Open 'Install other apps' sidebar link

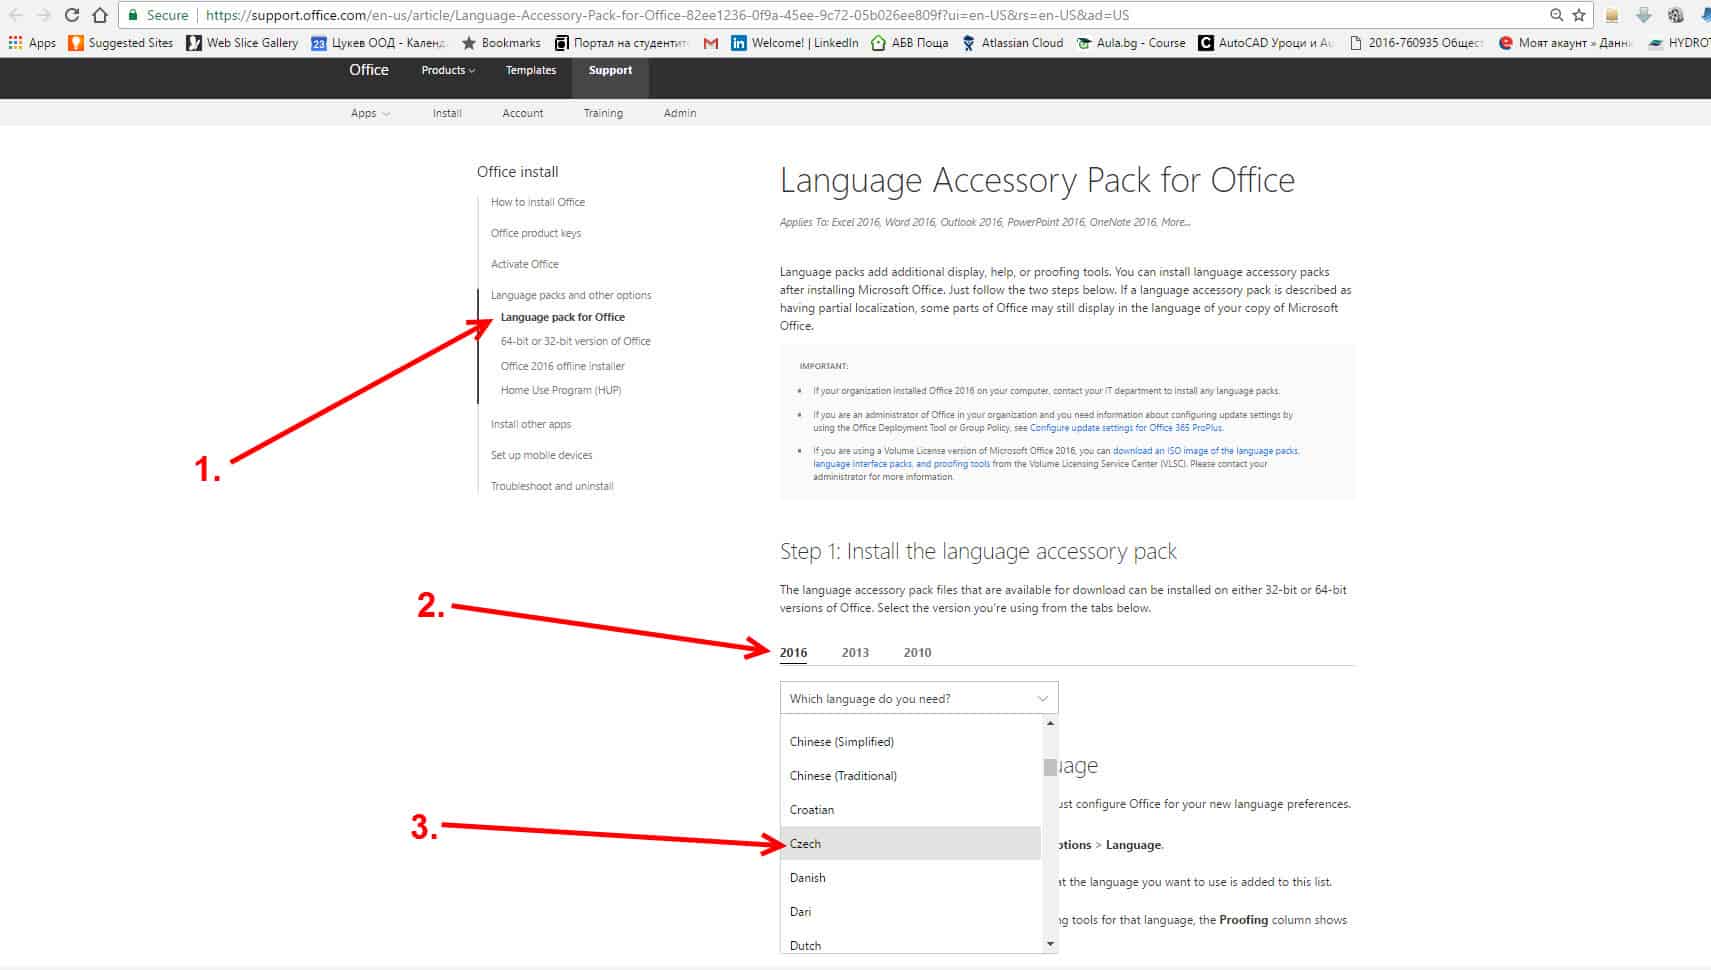[531, 424]
